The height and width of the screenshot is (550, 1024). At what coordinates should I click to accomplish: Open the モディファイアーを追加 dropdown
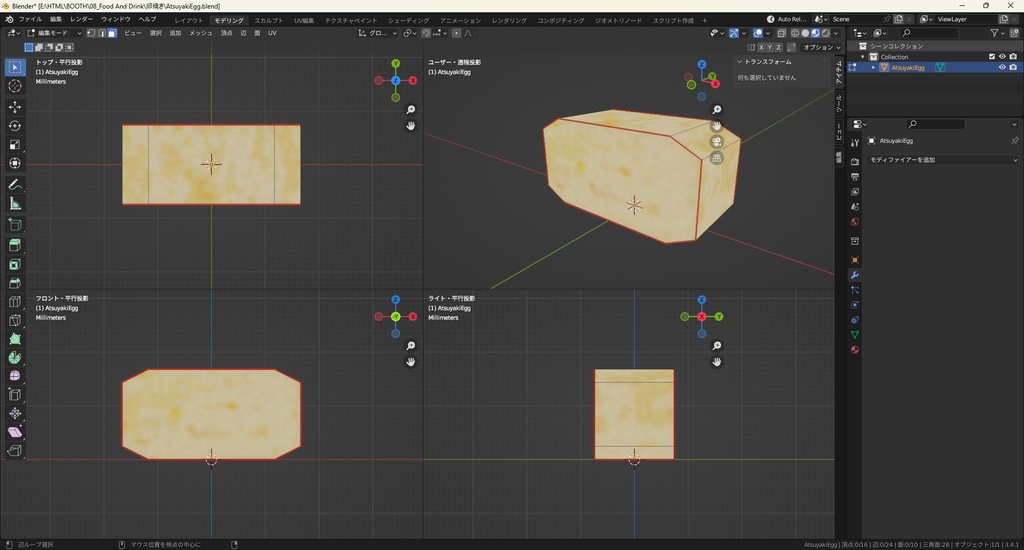pyautogui.click(x=942, y=160)
